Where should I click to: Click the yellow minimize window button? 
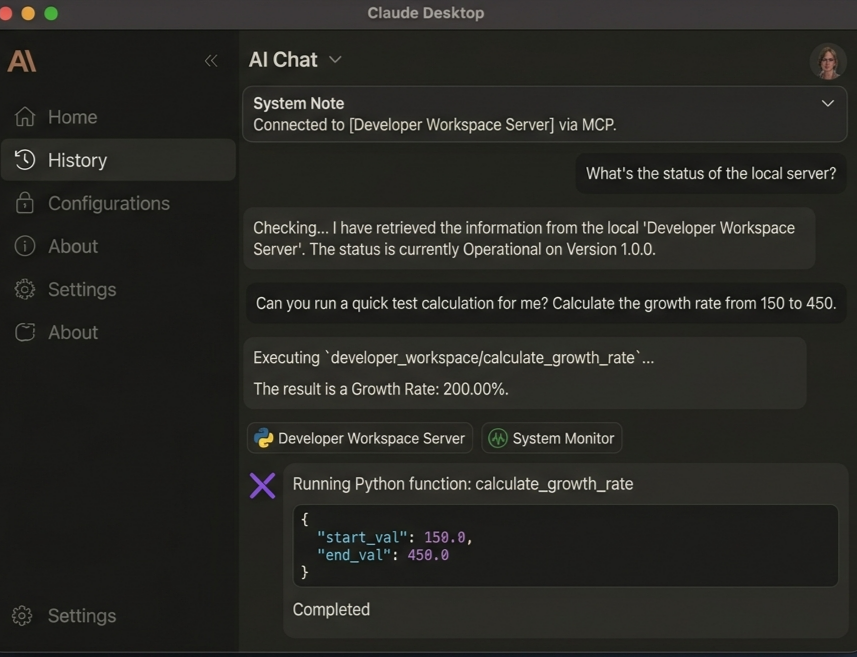(28, 13)
